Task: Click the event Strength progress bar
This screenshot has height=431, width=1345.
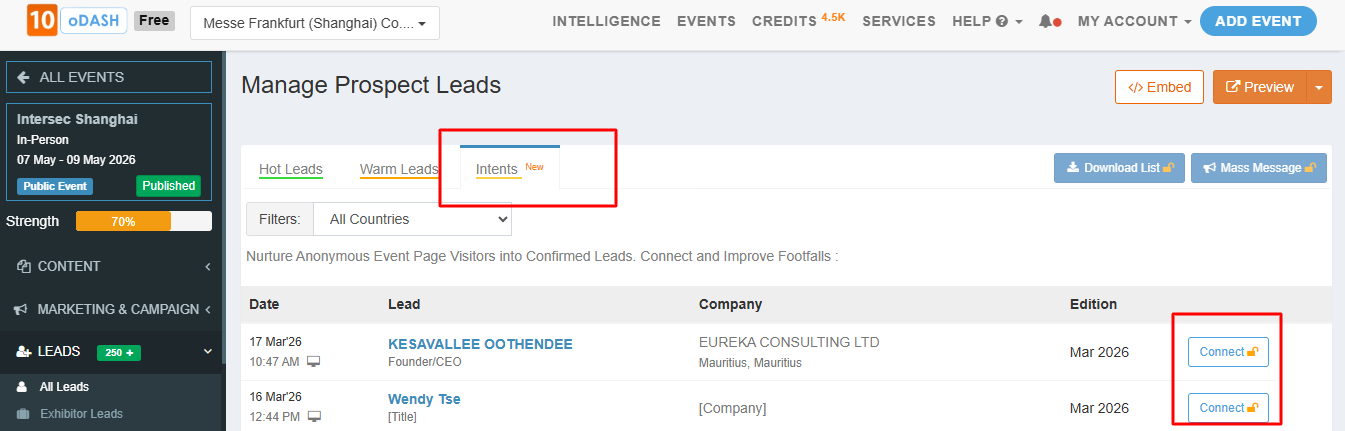Action: coord(143,221)
